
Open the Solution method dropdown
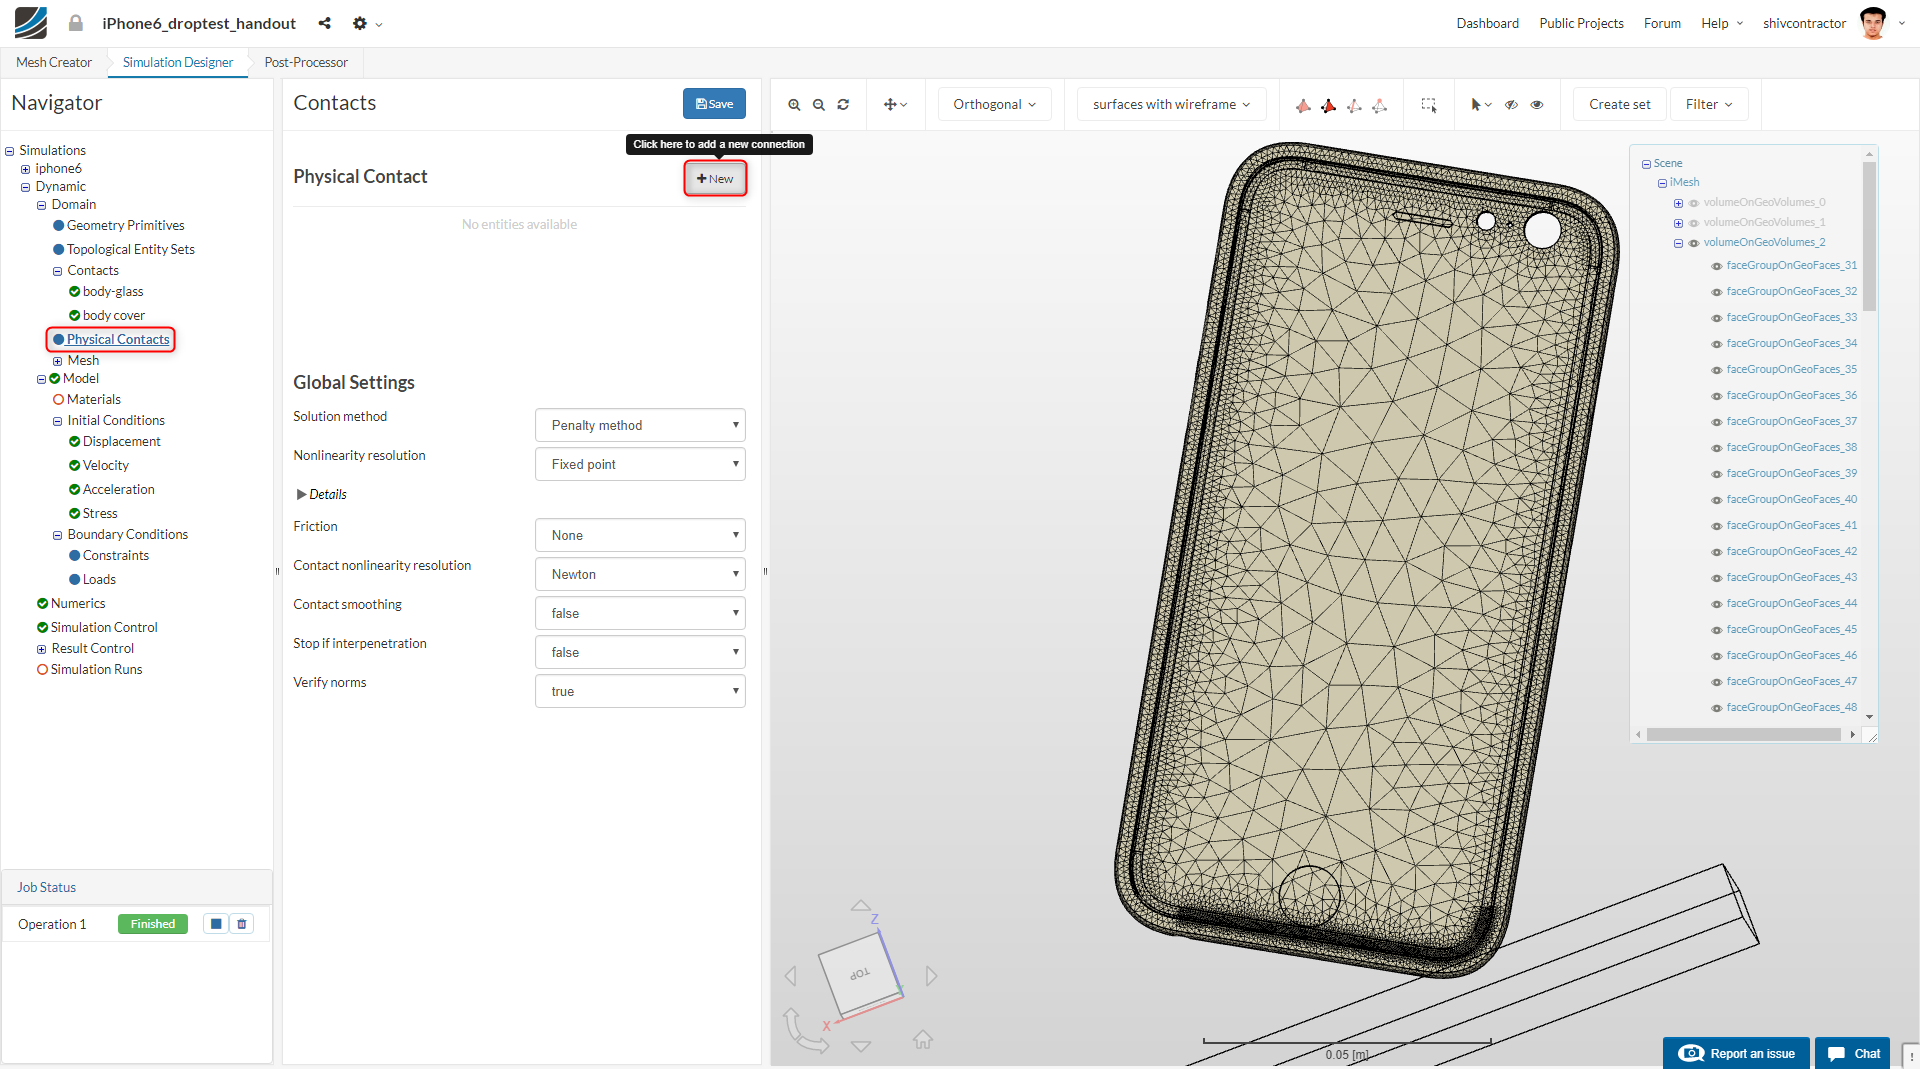(640, 425)
